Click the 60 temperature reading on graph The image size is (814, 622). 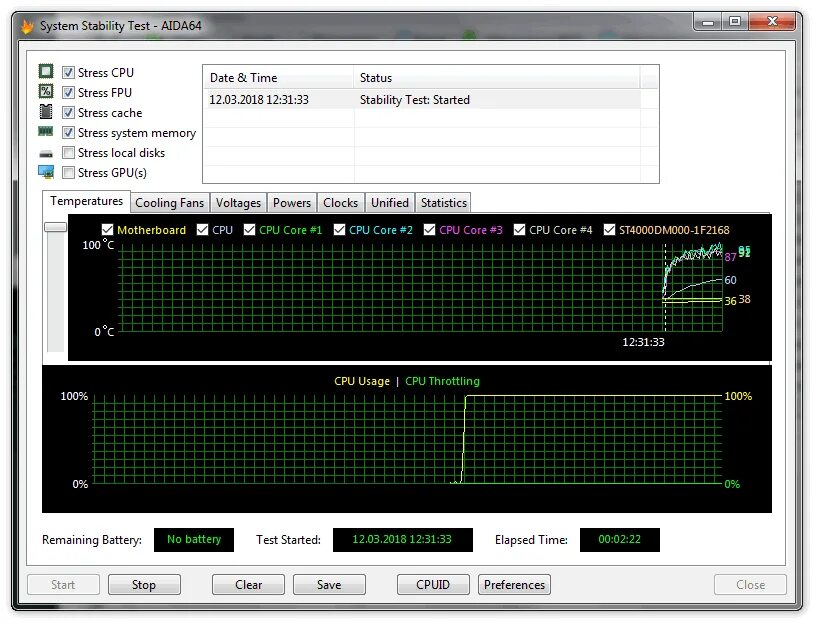[730, 280]
